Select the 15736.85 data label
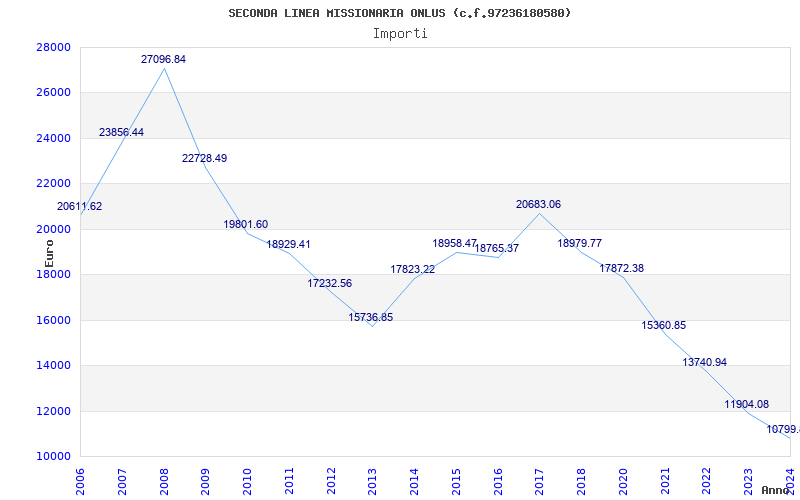This screenshot has width=800, height=500. point(371,317)
